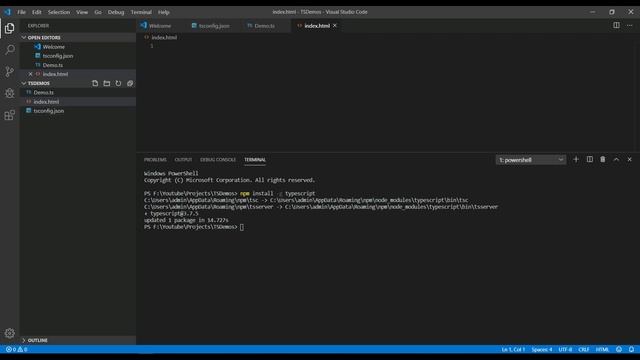Switch to the Output panel tab

pos(183,160)
